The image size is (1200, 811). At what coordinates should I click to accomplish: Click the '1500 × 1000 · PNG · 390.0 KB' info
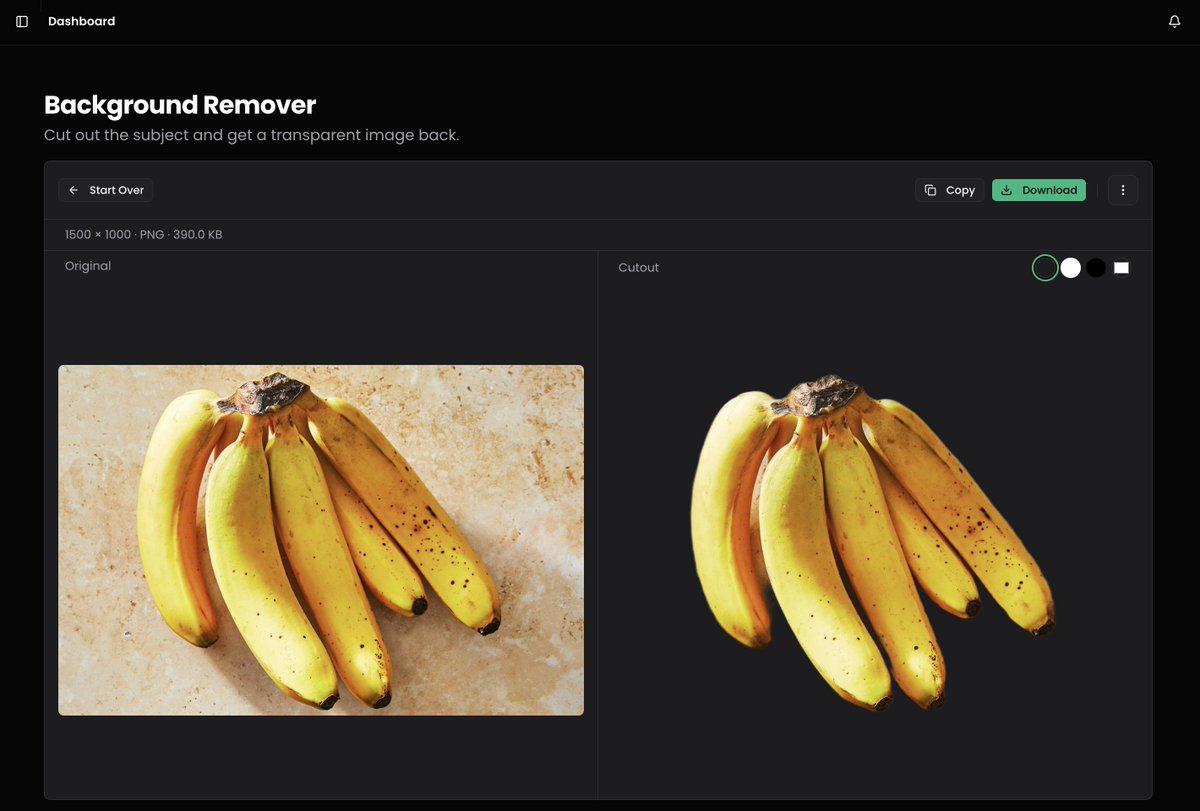(144, 235)
